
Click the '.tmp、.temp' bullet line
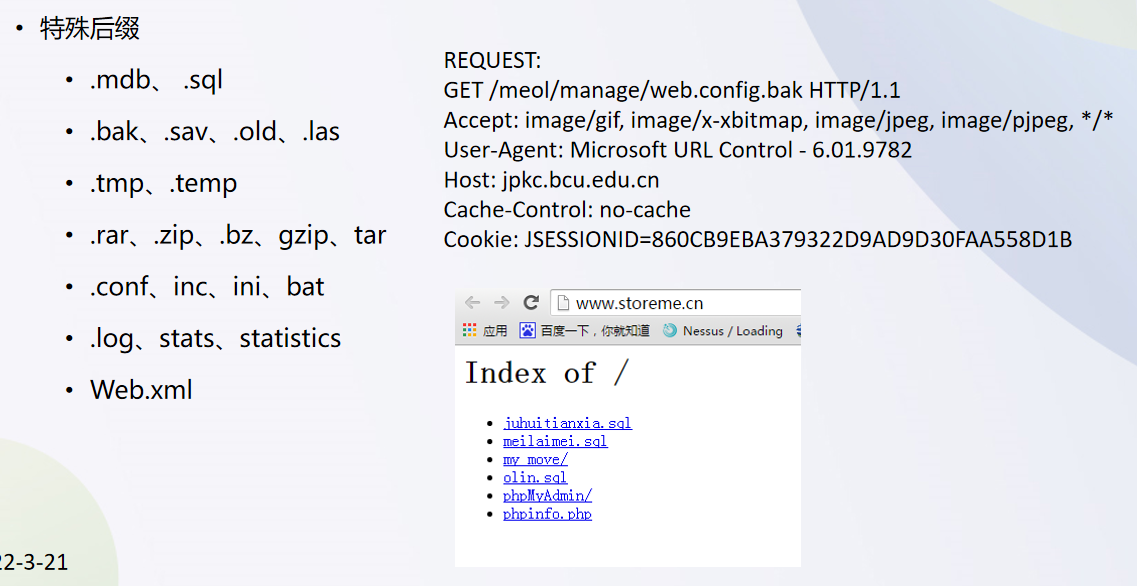[163, 183]
